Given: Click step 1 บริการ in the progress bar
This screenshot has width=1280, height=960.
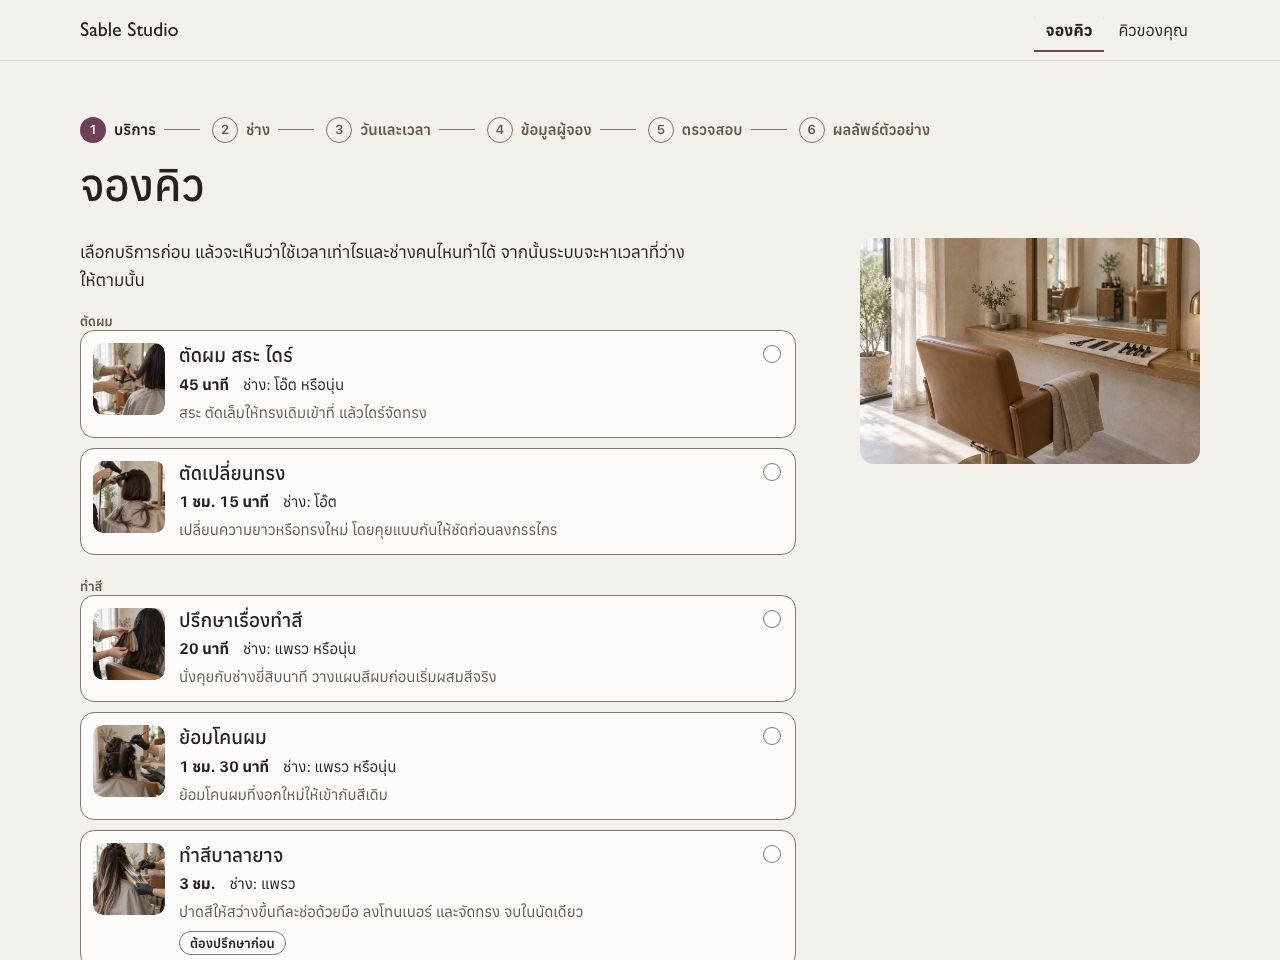Looking at the screenshot, I should pos(118,130).
